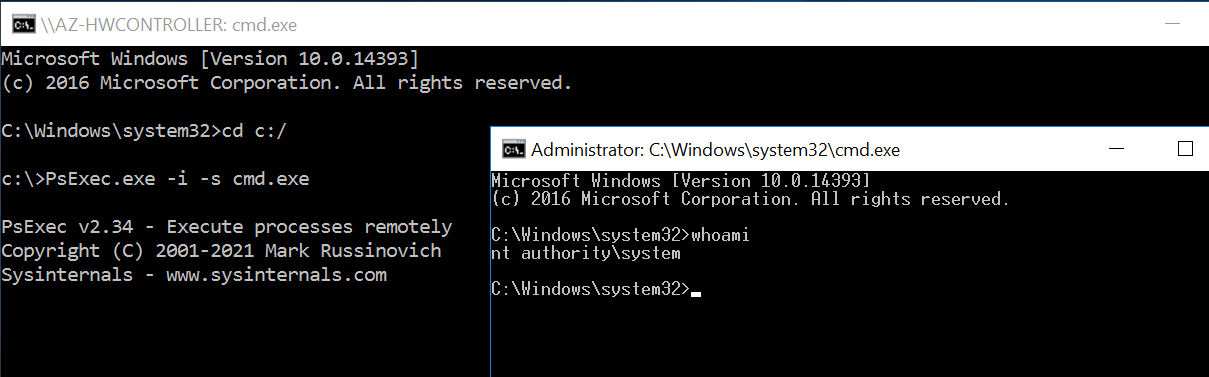The width and height of the screenshot is (1209, 377).
Task: Click "Execute processes remotely" in the PsExec banner
Action: [x=310, y=227]
